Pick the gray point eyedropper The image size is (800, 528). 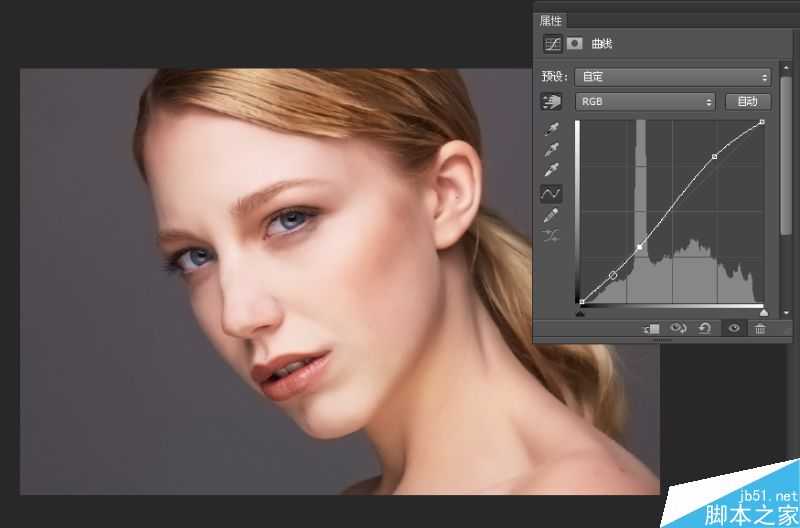tap(551, 150)
